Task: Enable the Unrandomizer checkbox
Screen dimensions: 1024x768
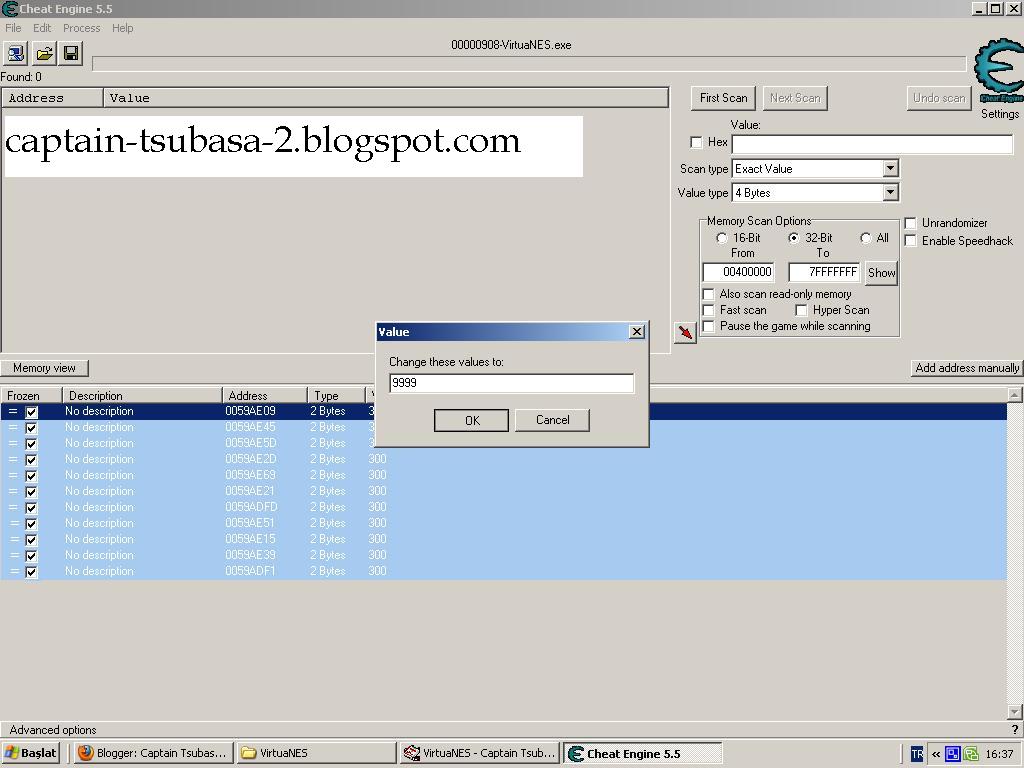Action: click(910, 223)
